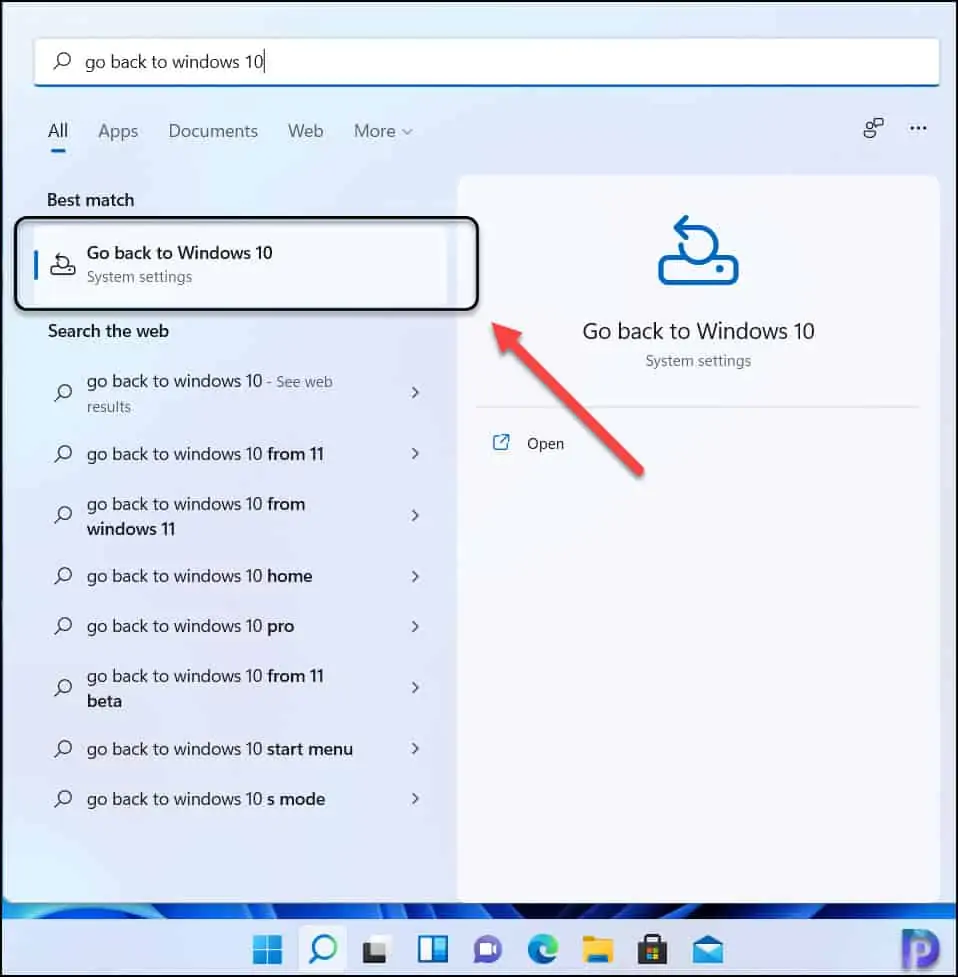The width and height of the screenshot is (958, 977).
Task: Expand arrow for 's mode' suggestion
Action: point(415,799)
